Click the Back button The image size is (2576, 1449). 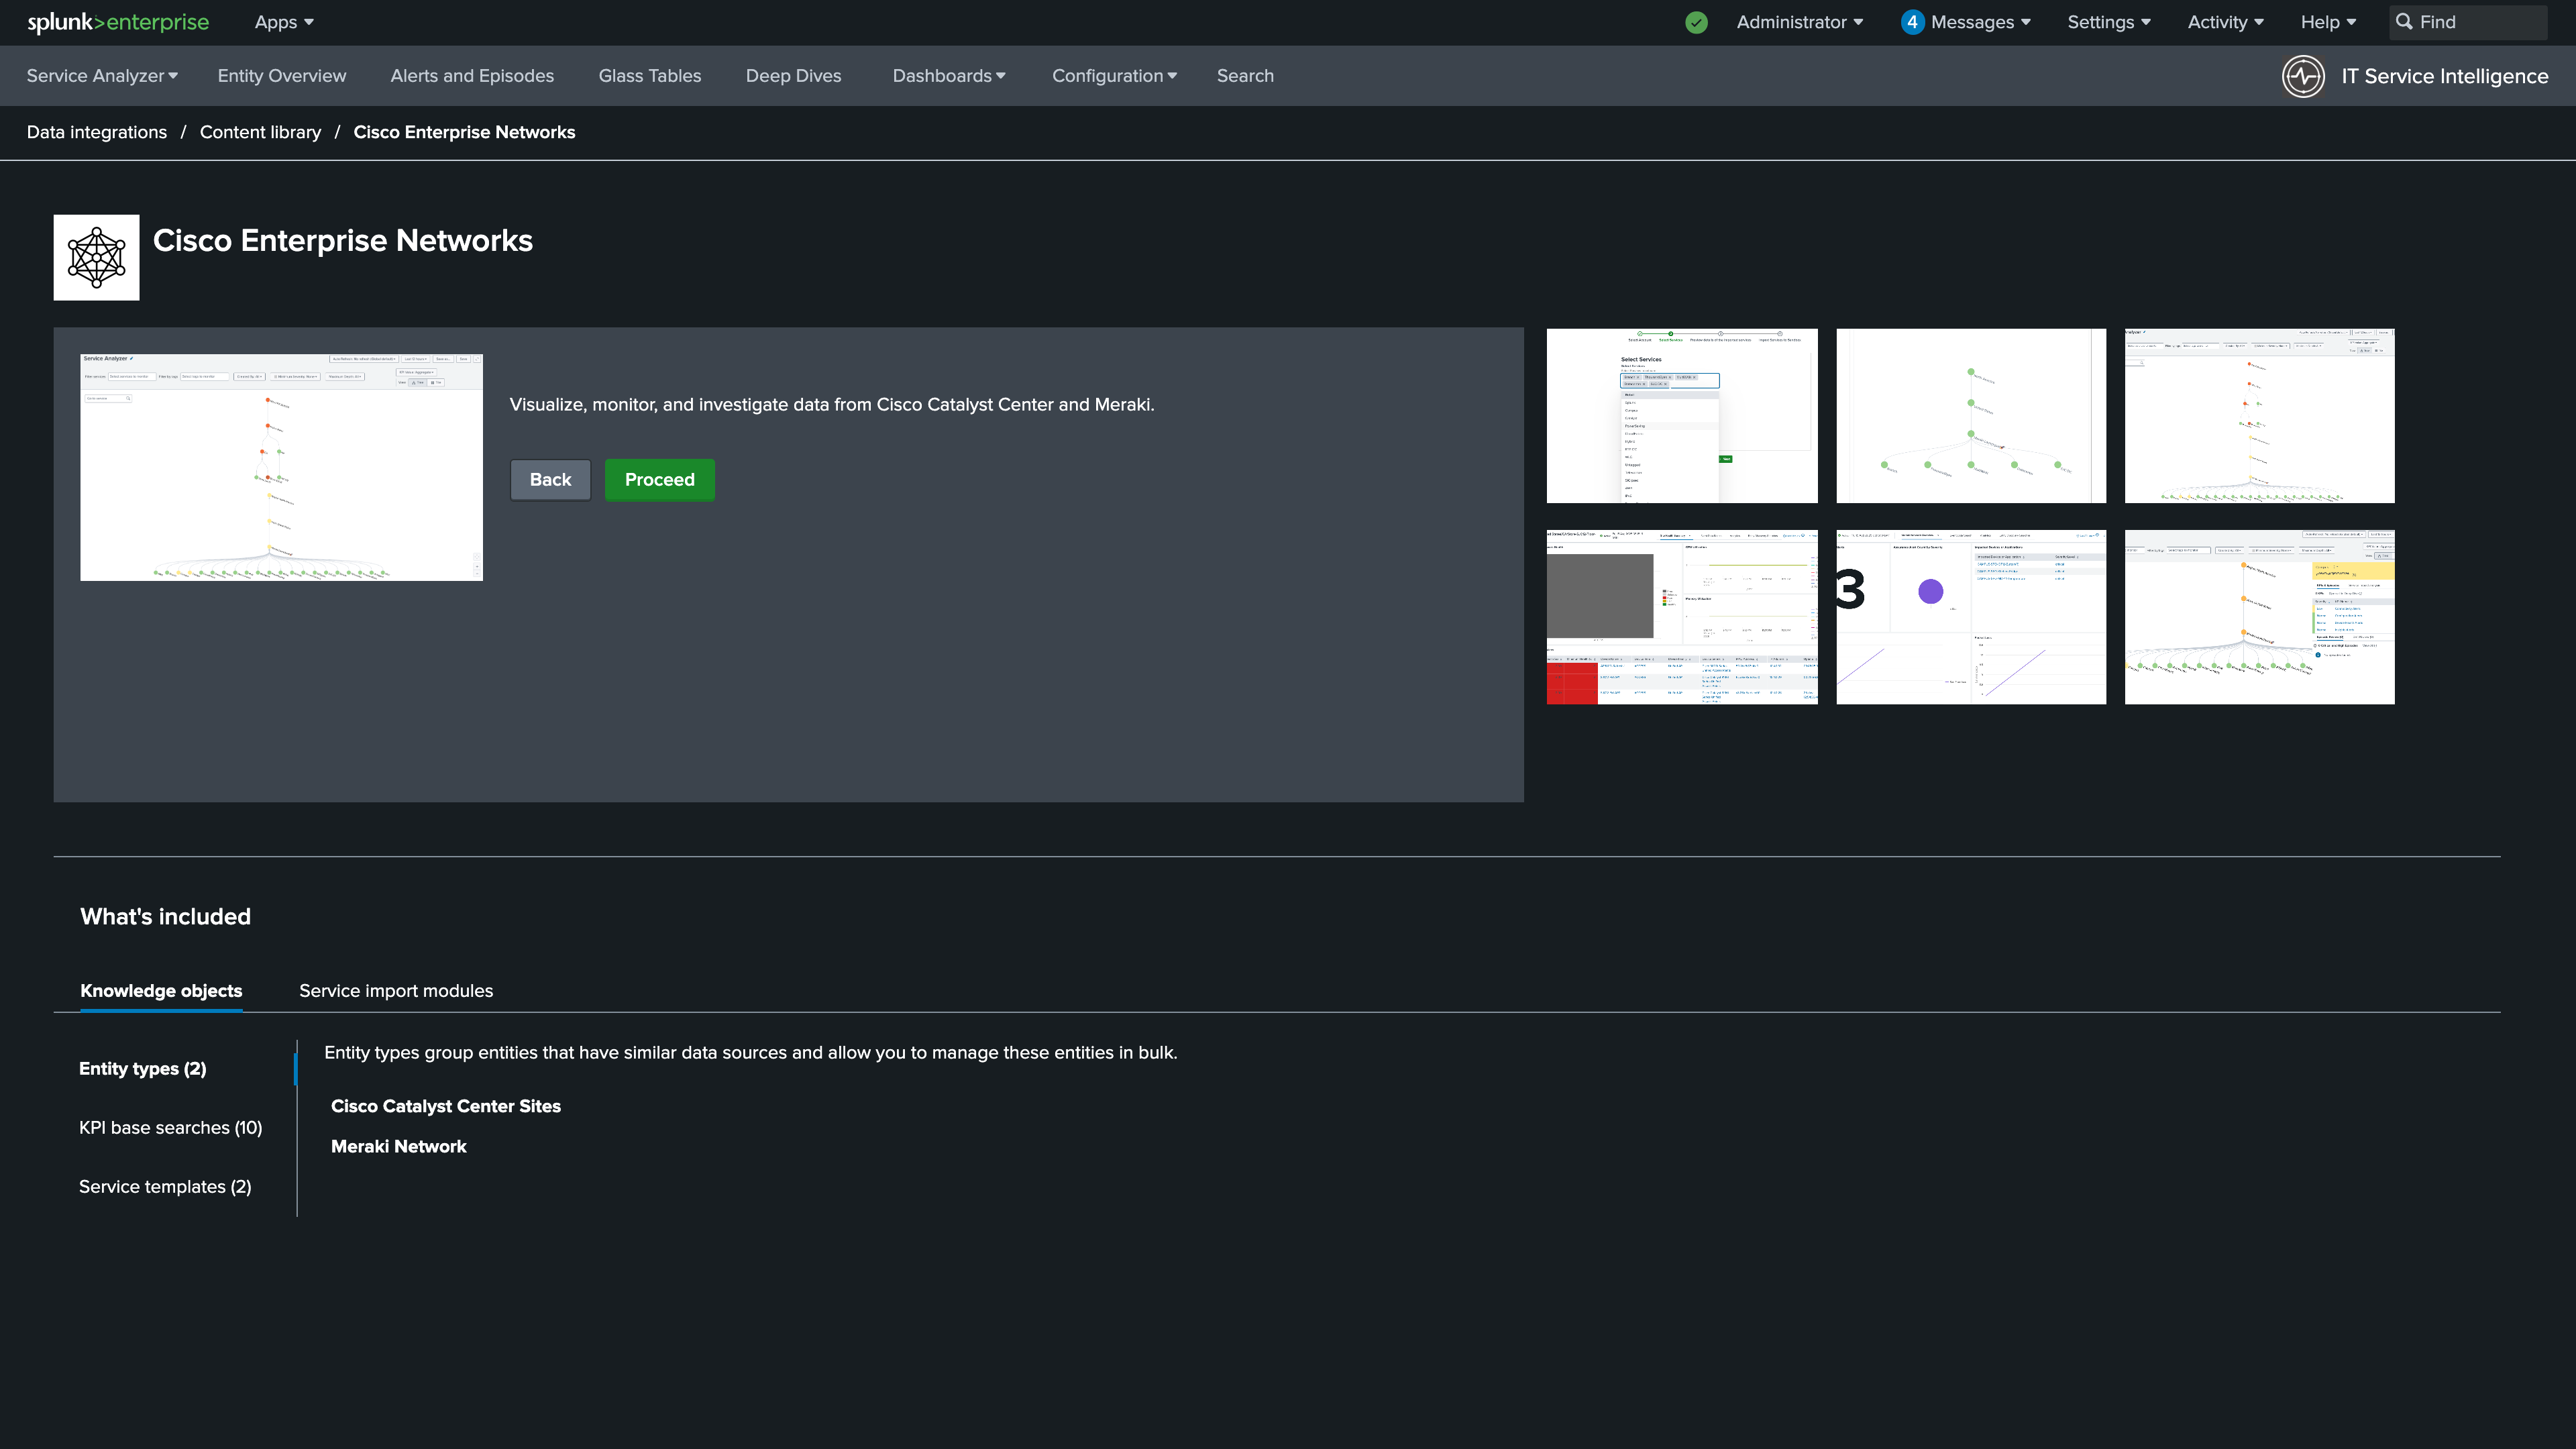pos(550,480)
